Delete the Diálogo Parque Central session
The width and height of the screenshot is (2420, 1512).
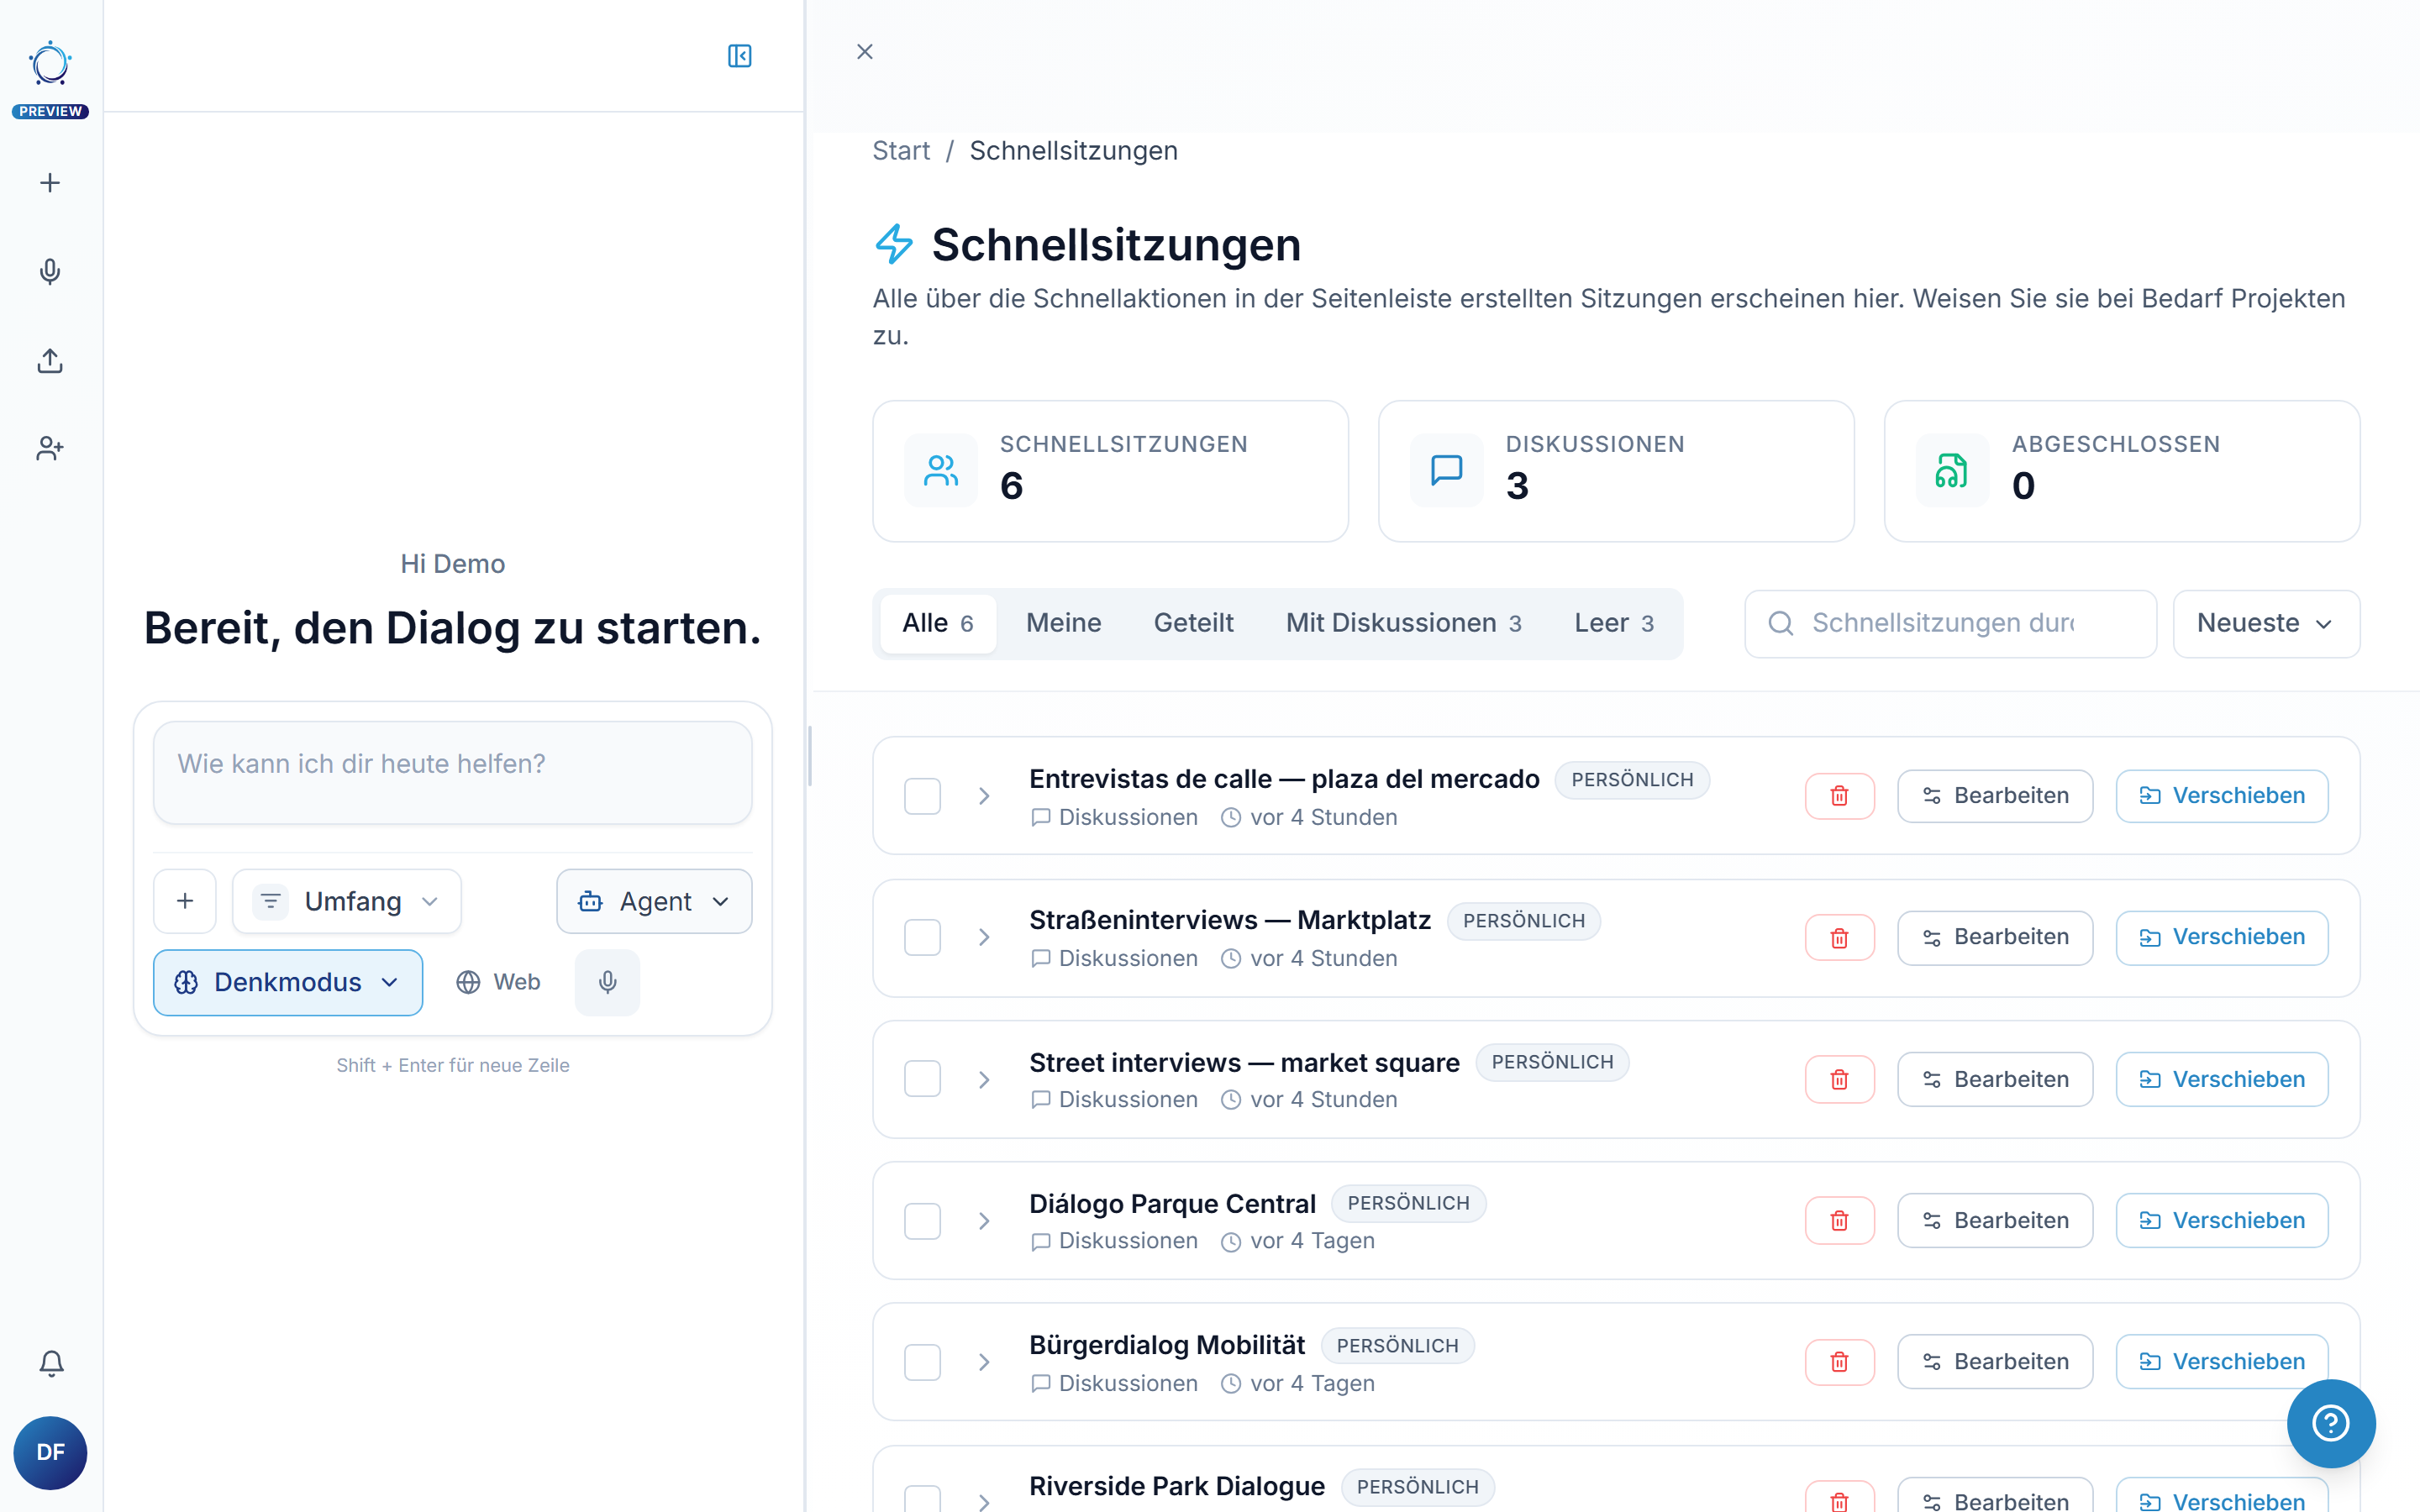pos(1839,1220)
